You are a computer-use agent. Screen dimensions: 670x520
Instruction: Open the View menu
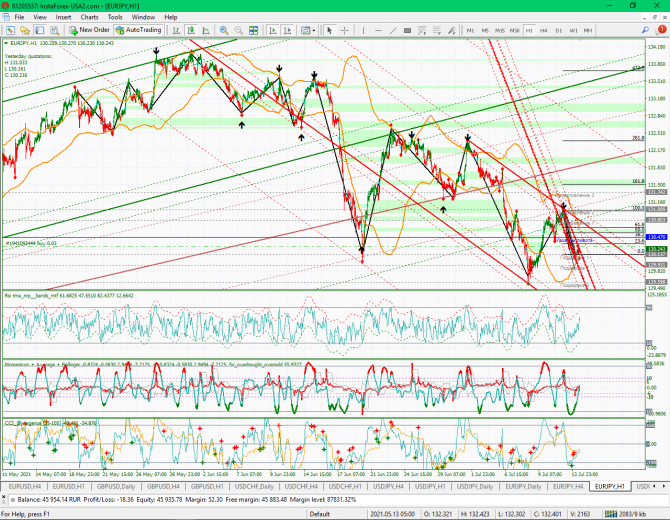pyautogui.click(x=40, y=17)
